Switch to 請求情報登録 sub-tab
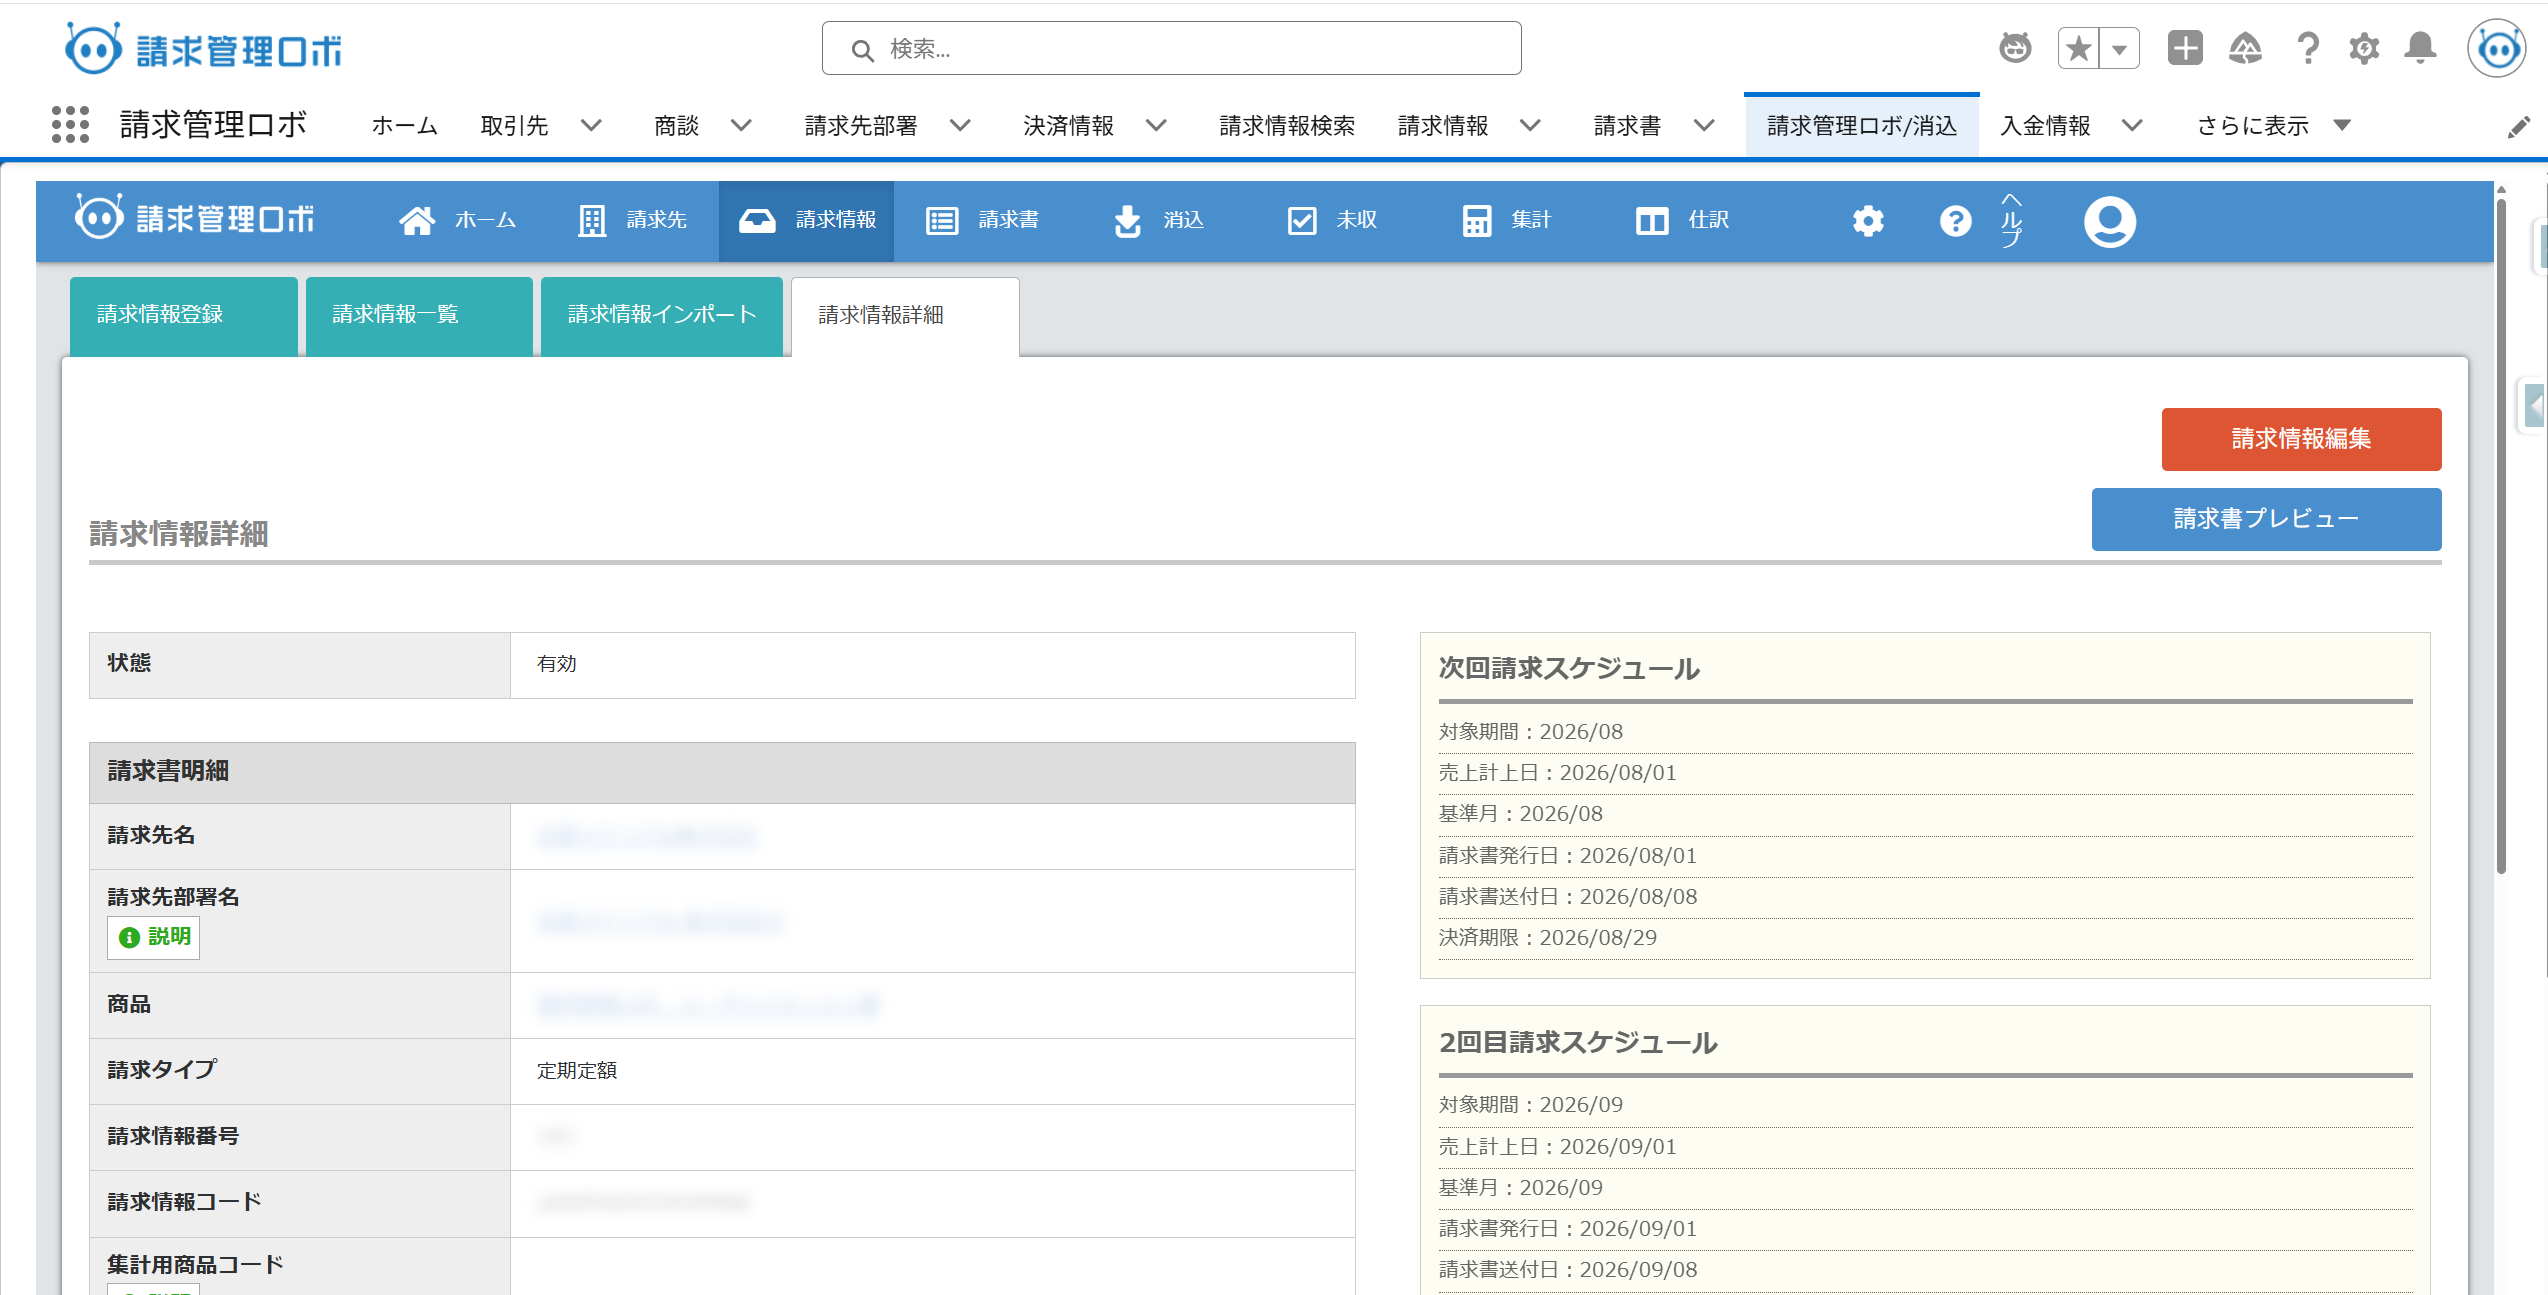2548x1295 pixels. [183, 316]
